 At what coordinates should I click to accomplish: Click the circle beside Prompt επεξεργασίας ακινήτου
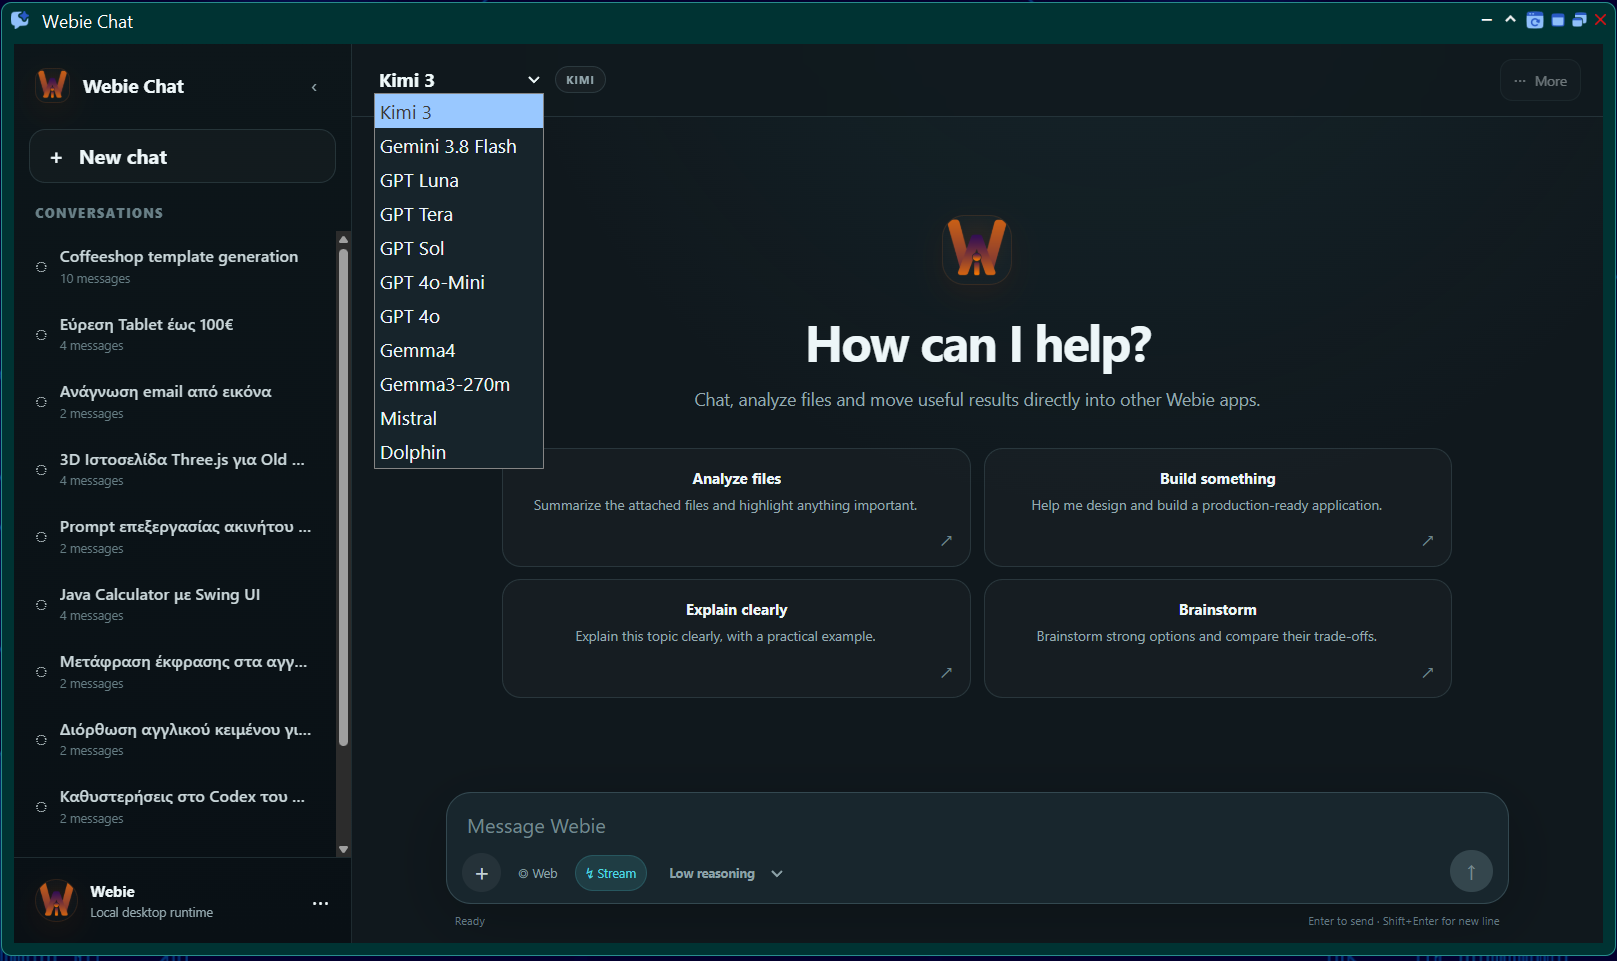click(41, 537)
